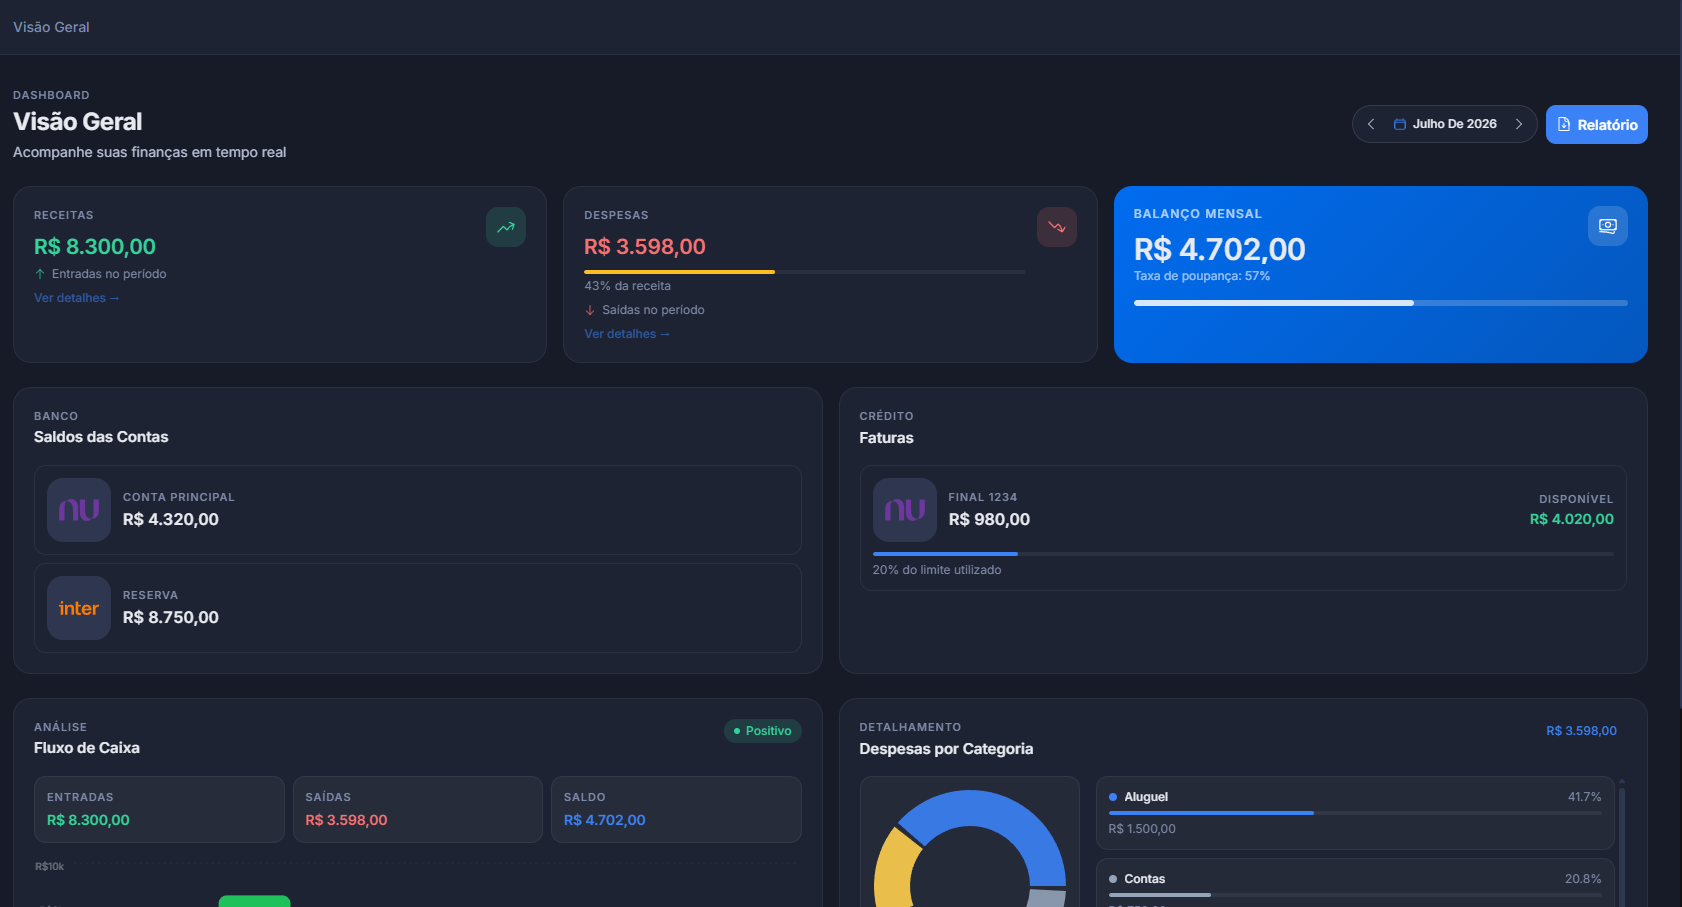Click the Taxa de poupança progress bar

point(1380,303)
